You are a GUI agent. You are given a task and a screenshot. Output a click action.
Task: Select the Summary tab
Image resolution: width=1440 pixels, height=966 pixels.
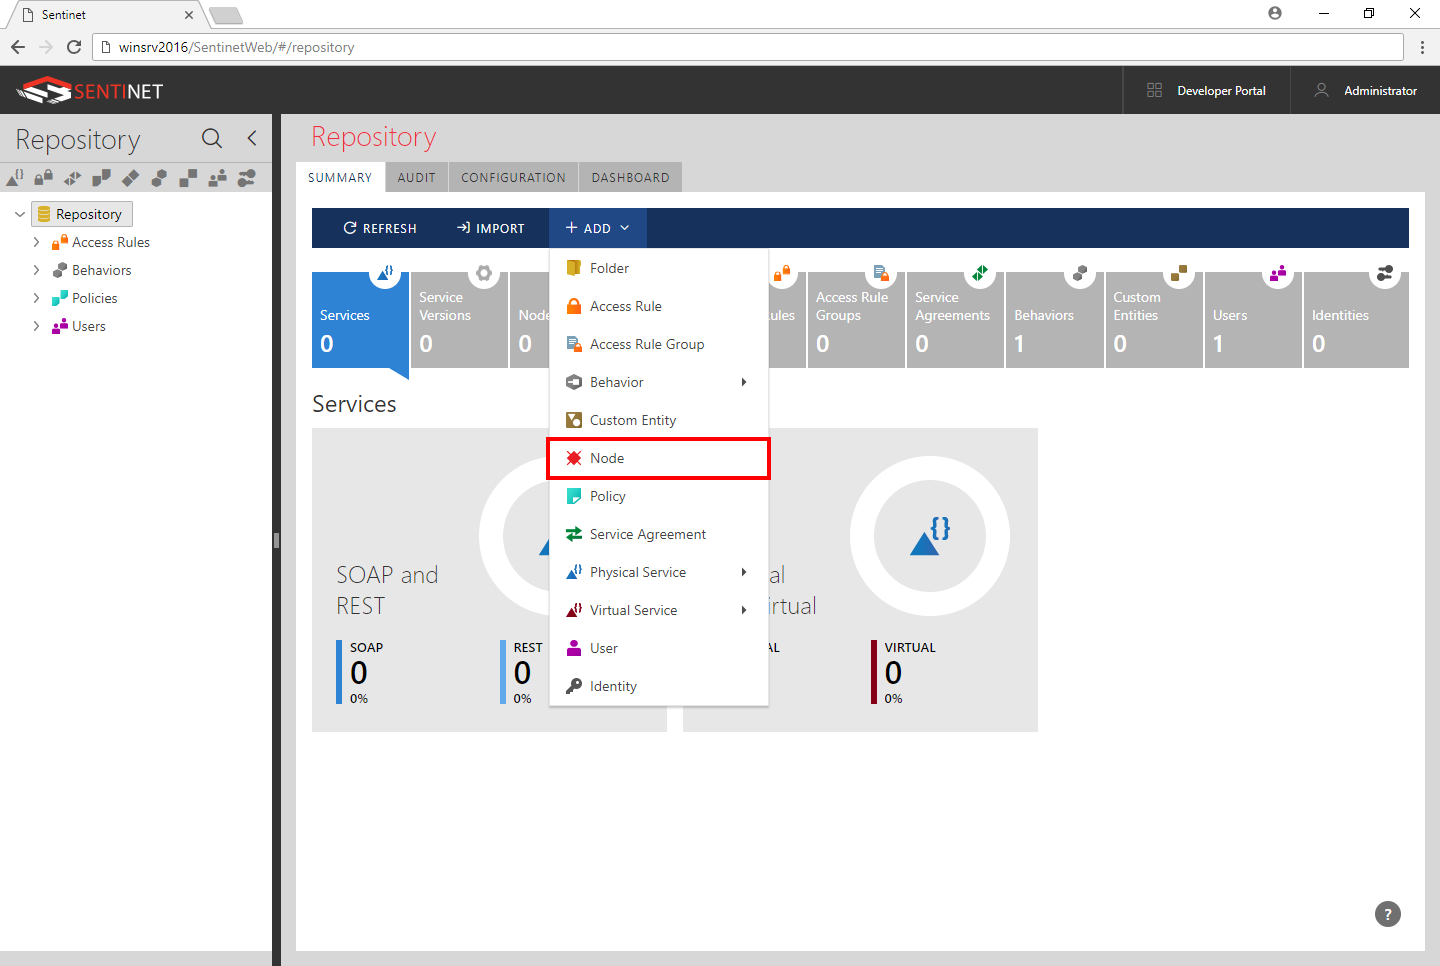click(340, 177)
